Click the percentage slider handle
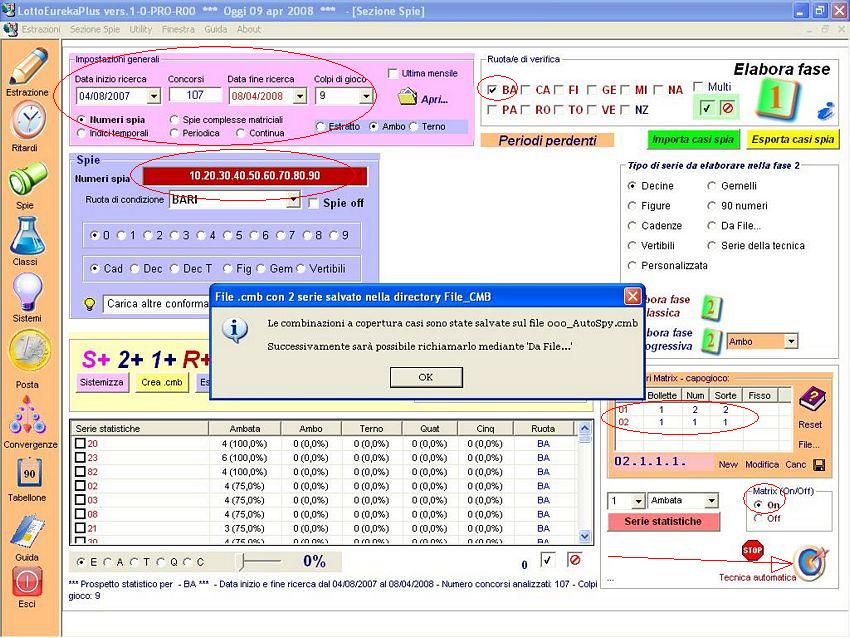Viewport: 850px width, 638px height. (x=242, y=562)
